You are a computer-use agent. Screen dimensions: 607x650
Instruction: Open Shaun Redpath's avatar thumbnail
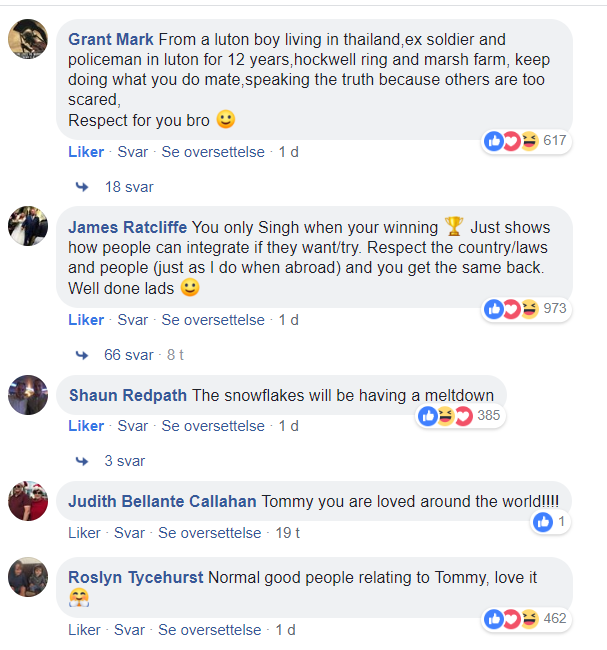[x=28, y=395]
